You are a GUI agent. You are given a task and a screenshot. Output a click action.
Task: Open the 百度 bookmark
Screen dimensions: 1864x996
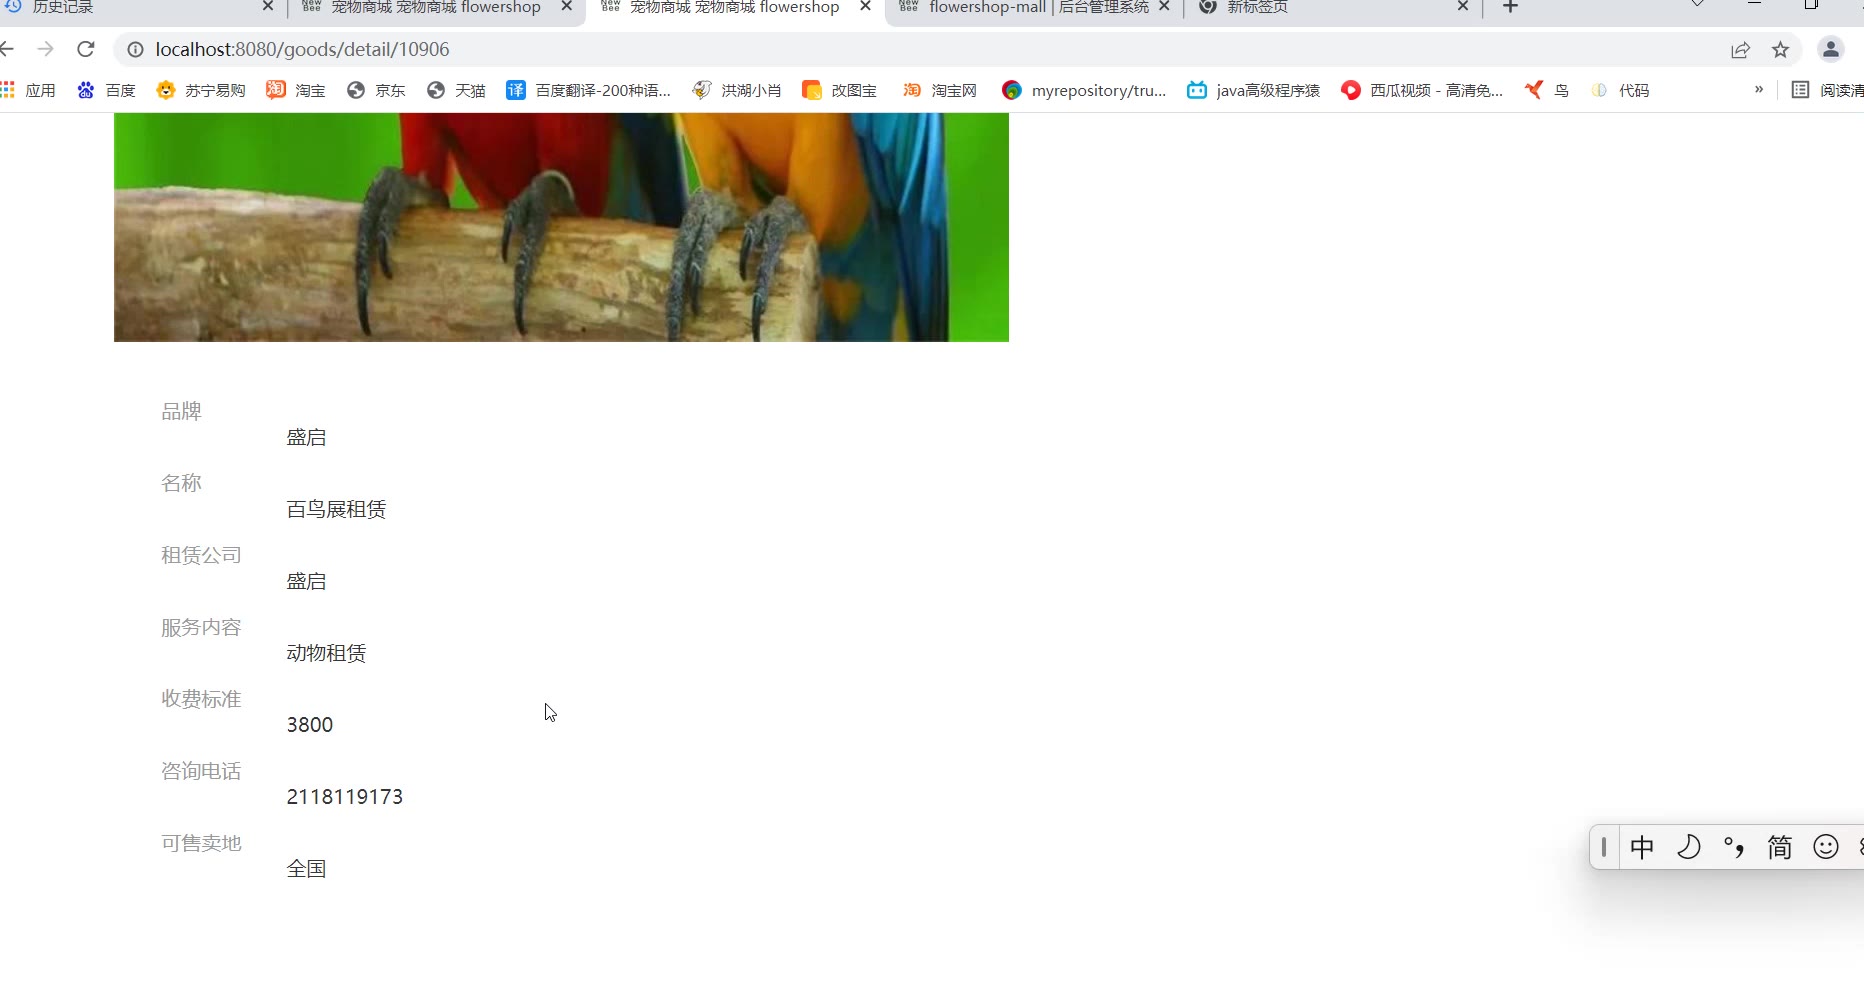(x=106, y=90)
